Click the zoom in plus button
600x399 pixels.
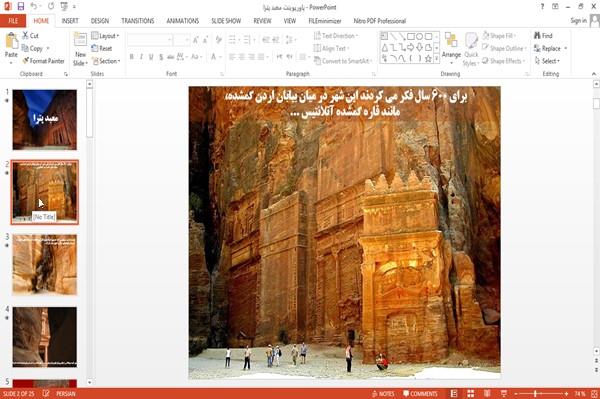point(566,394)
